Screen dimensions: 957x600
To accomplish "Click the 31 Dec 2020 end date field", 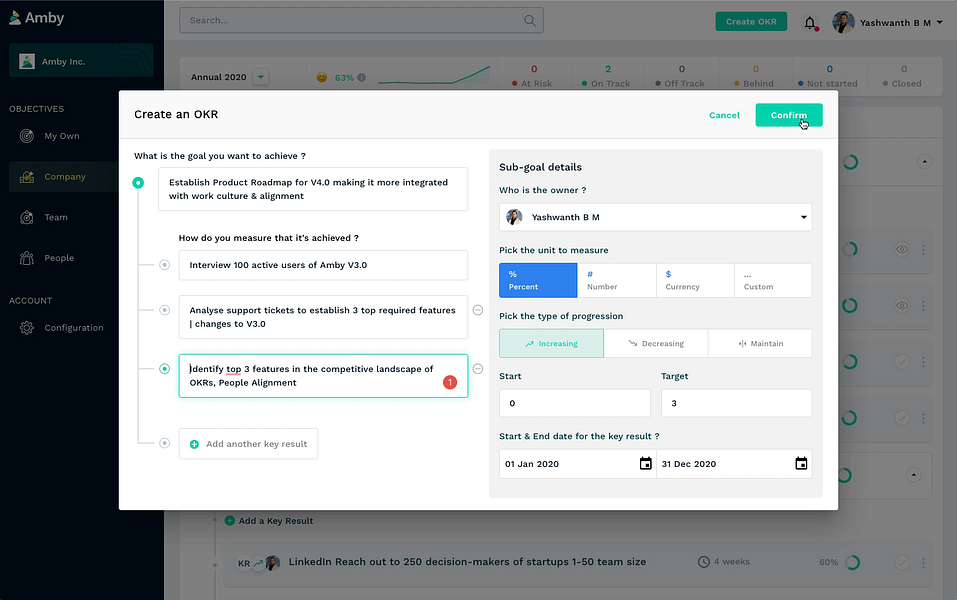I will click(x=734, y=464).
